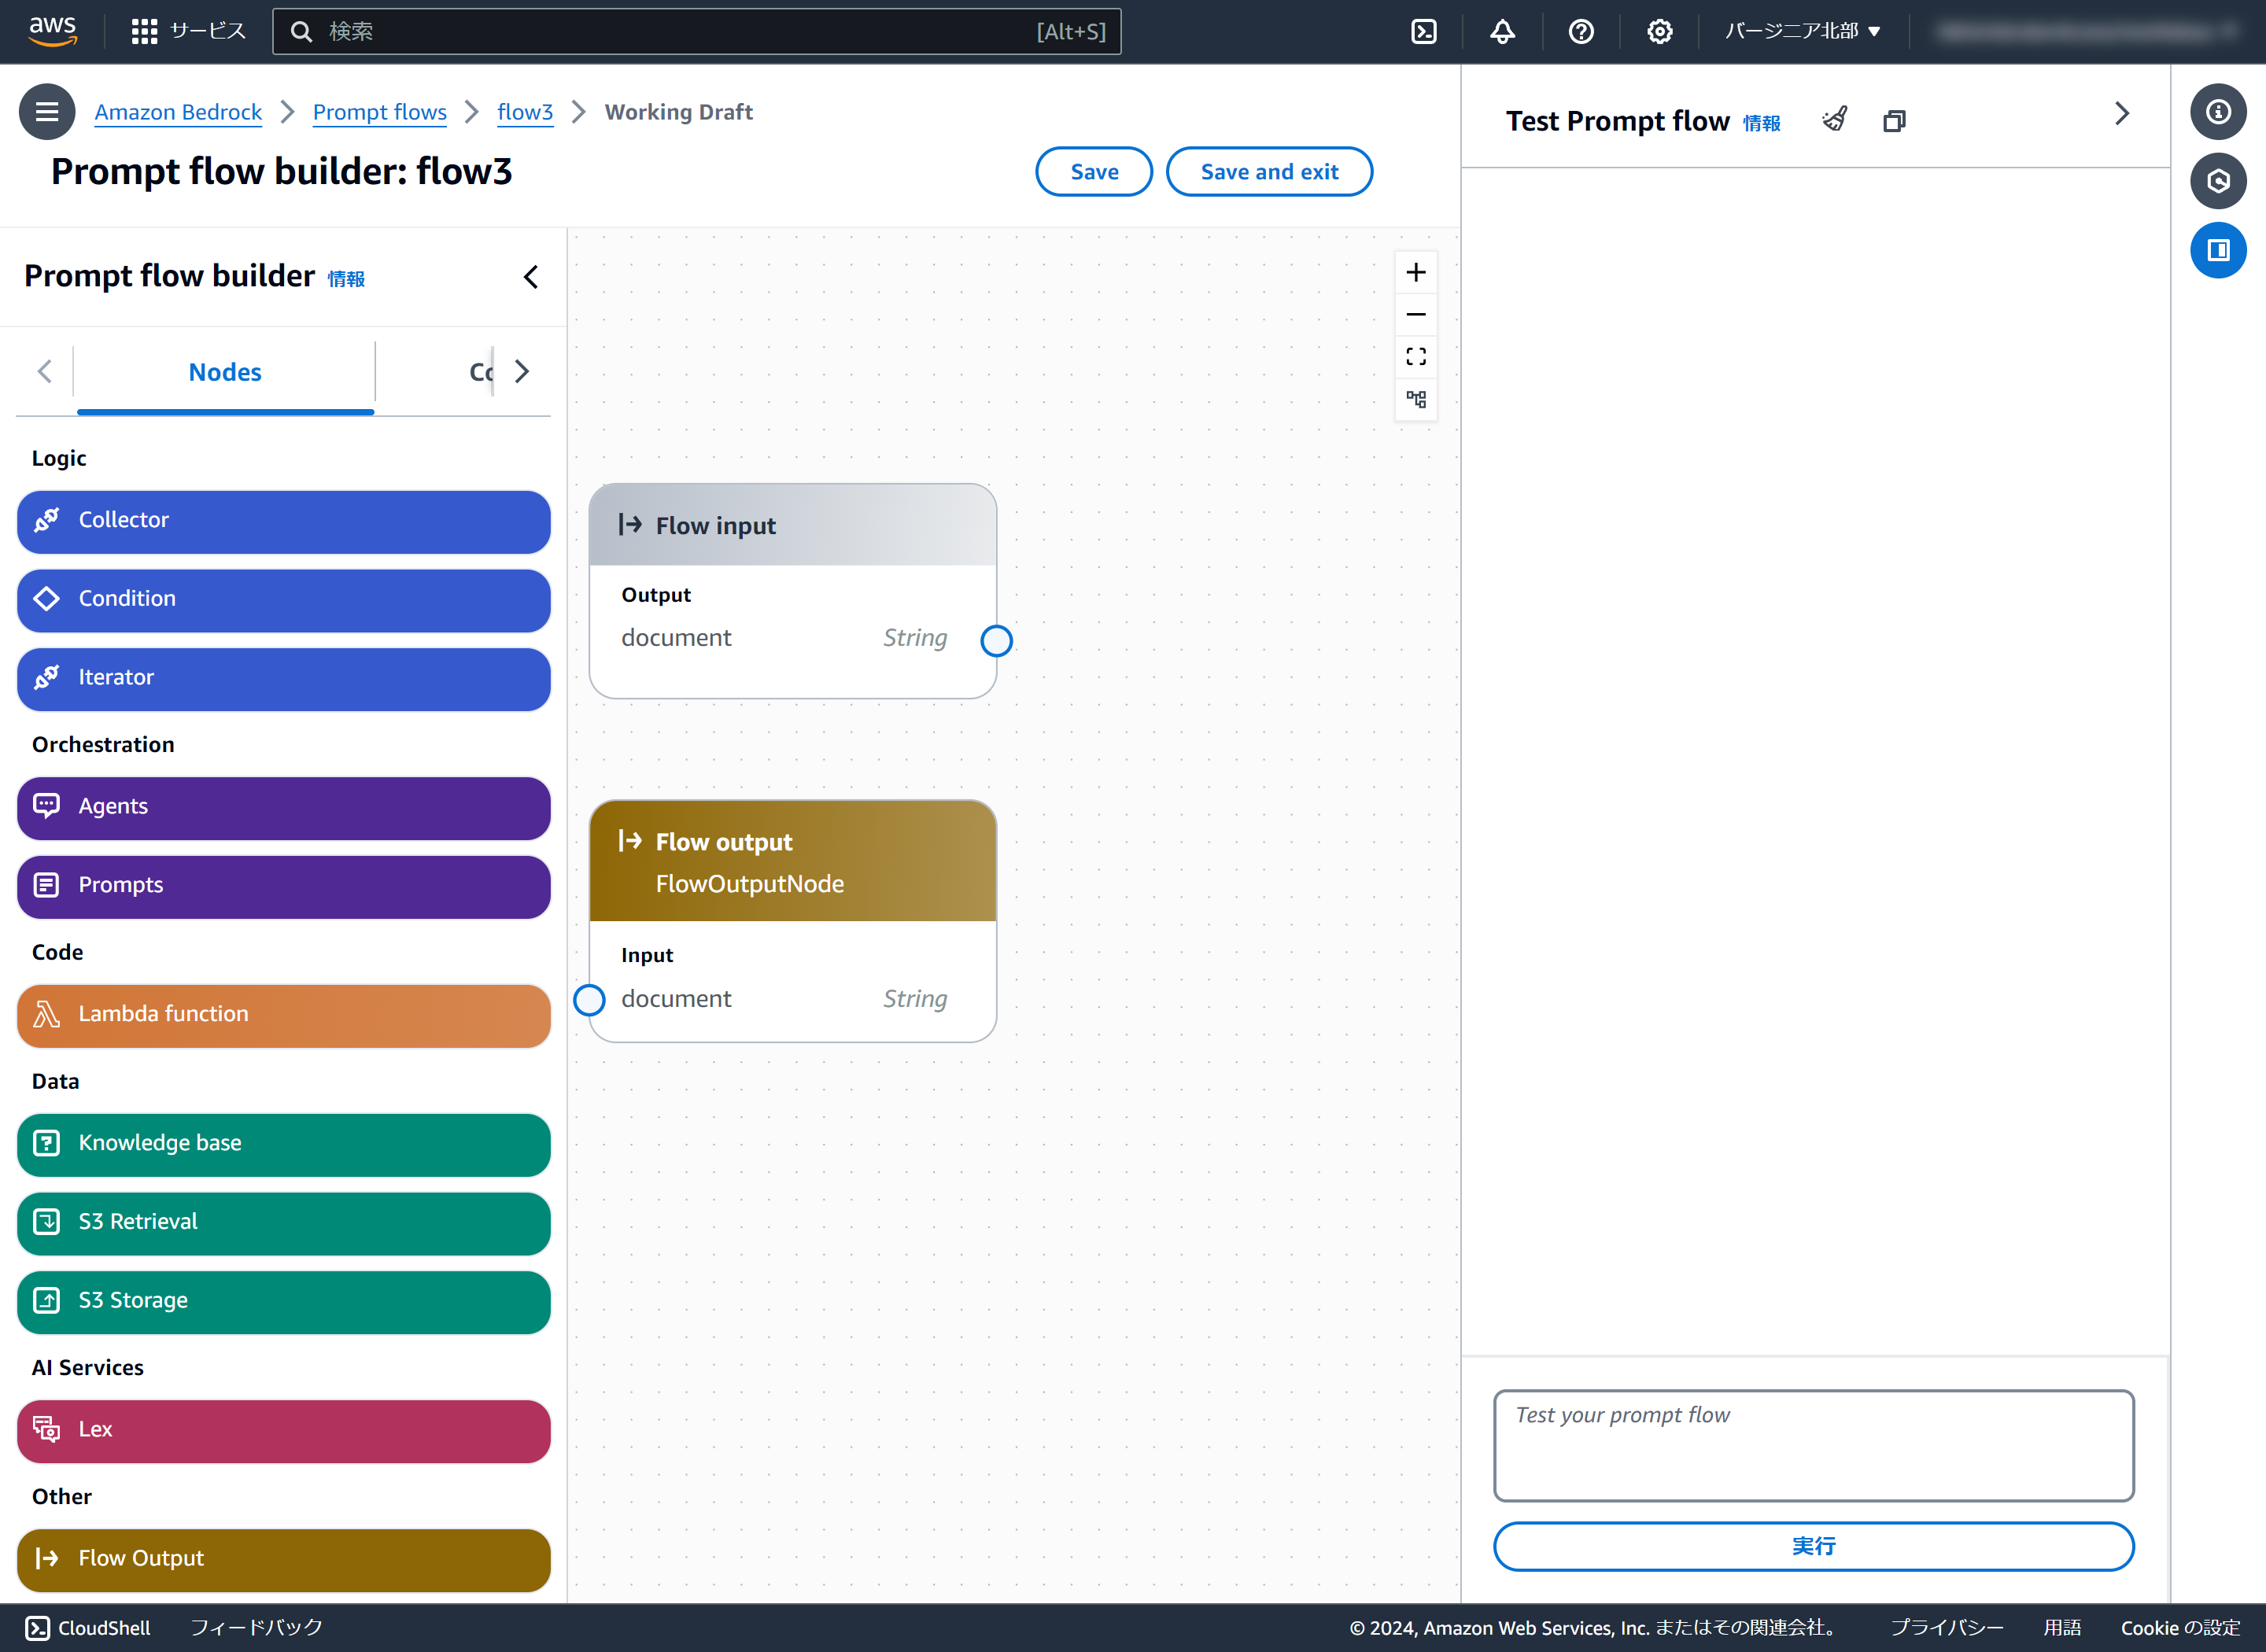Open CloudShell icon in top navigation bar
The width and height of the screenshot is (2266, 1652).
(1423, 32)
